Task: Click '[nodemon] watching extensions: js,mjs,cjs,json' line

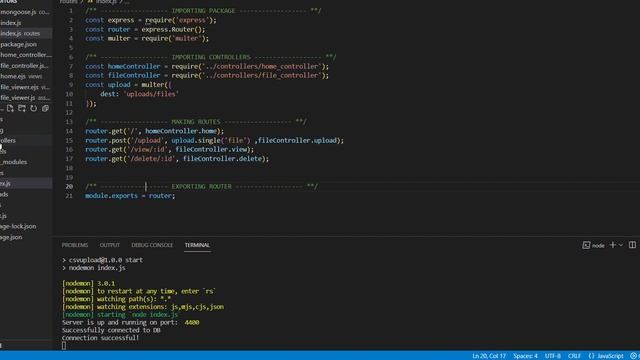Action: [x=143, y=307]
